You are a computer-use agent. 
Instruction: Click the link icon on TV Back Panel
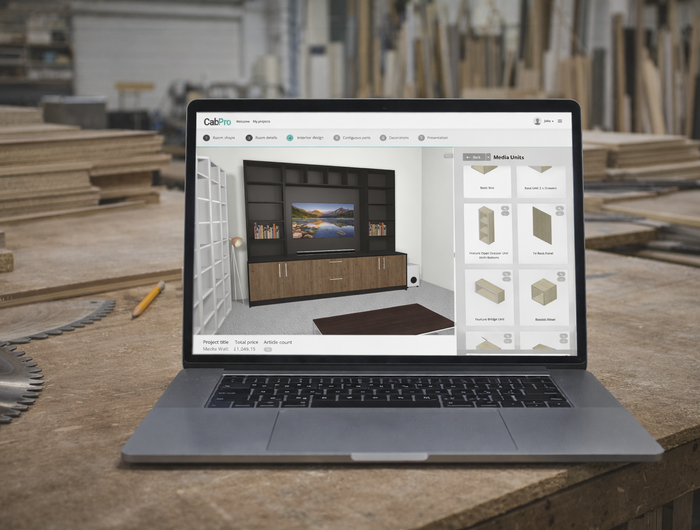click(x=560, y=210)
